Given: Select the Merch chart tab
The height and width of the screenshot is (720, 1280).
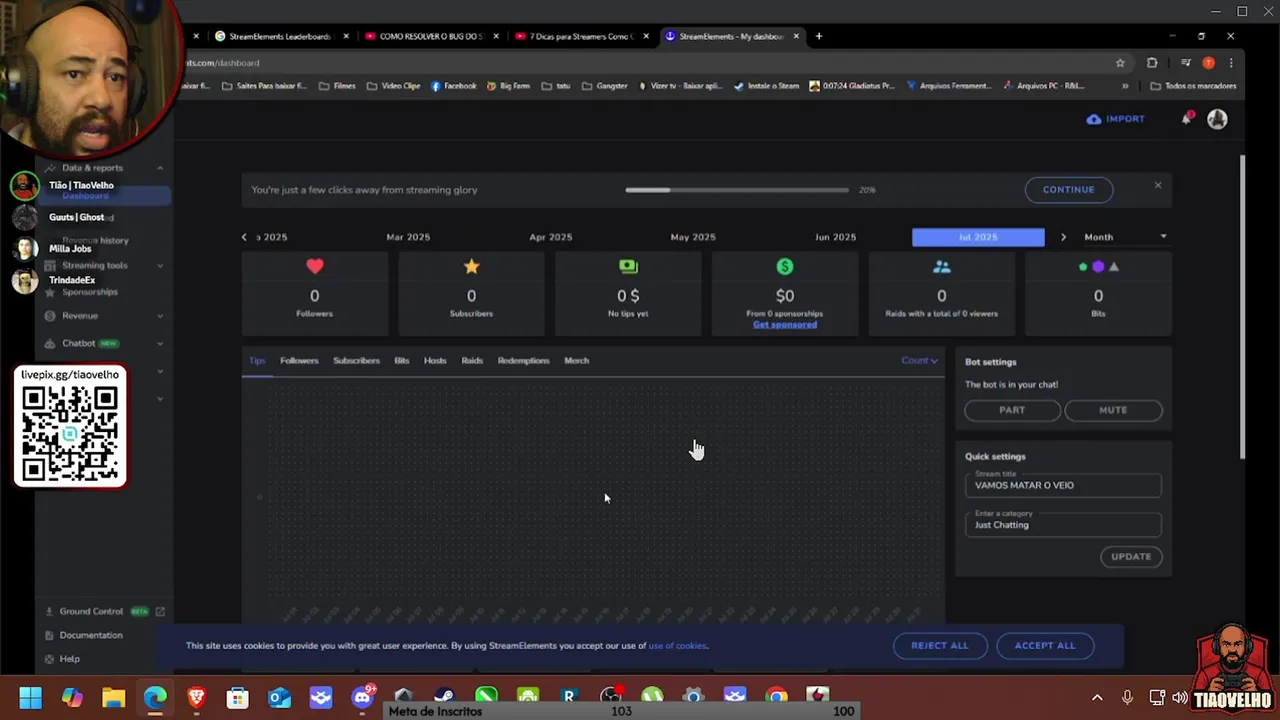Looking at the screenshot, I should click(577, 360).
